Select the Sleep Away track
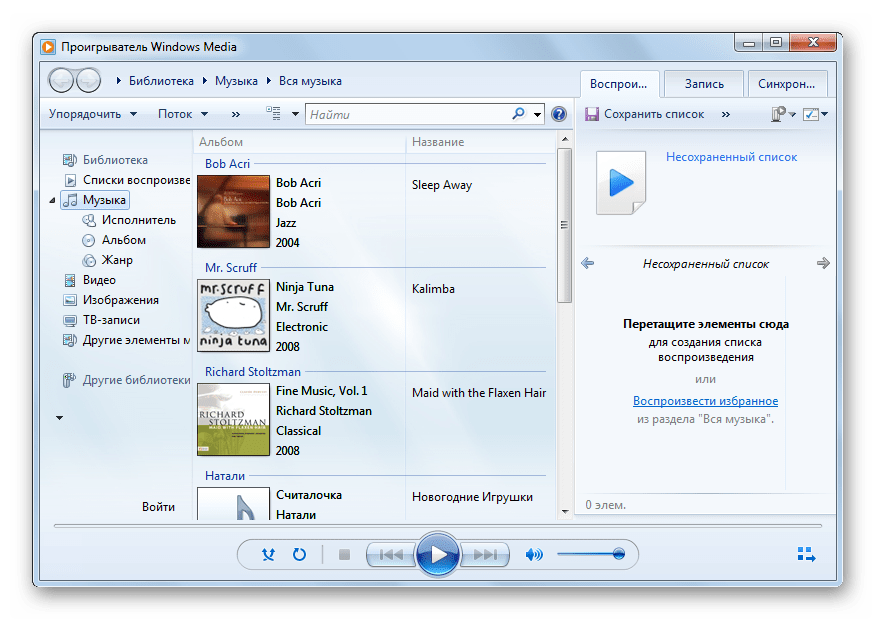 [x=442, y=185]
